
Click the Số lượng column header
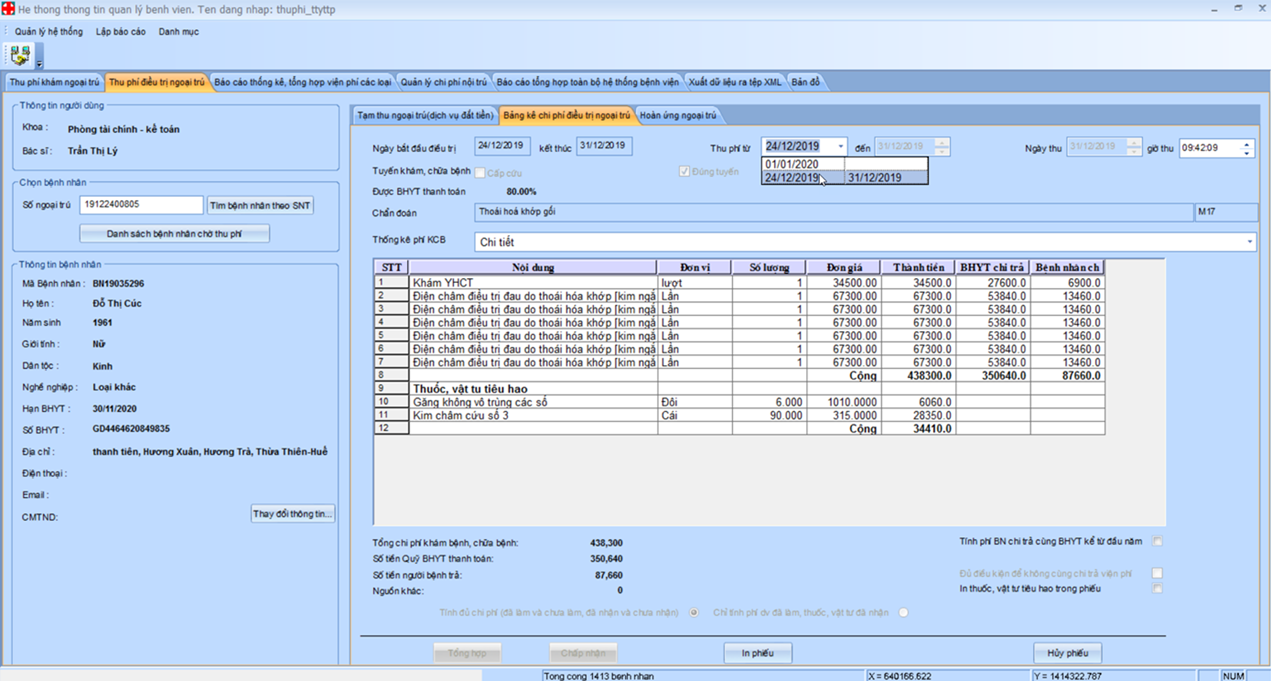769,267
